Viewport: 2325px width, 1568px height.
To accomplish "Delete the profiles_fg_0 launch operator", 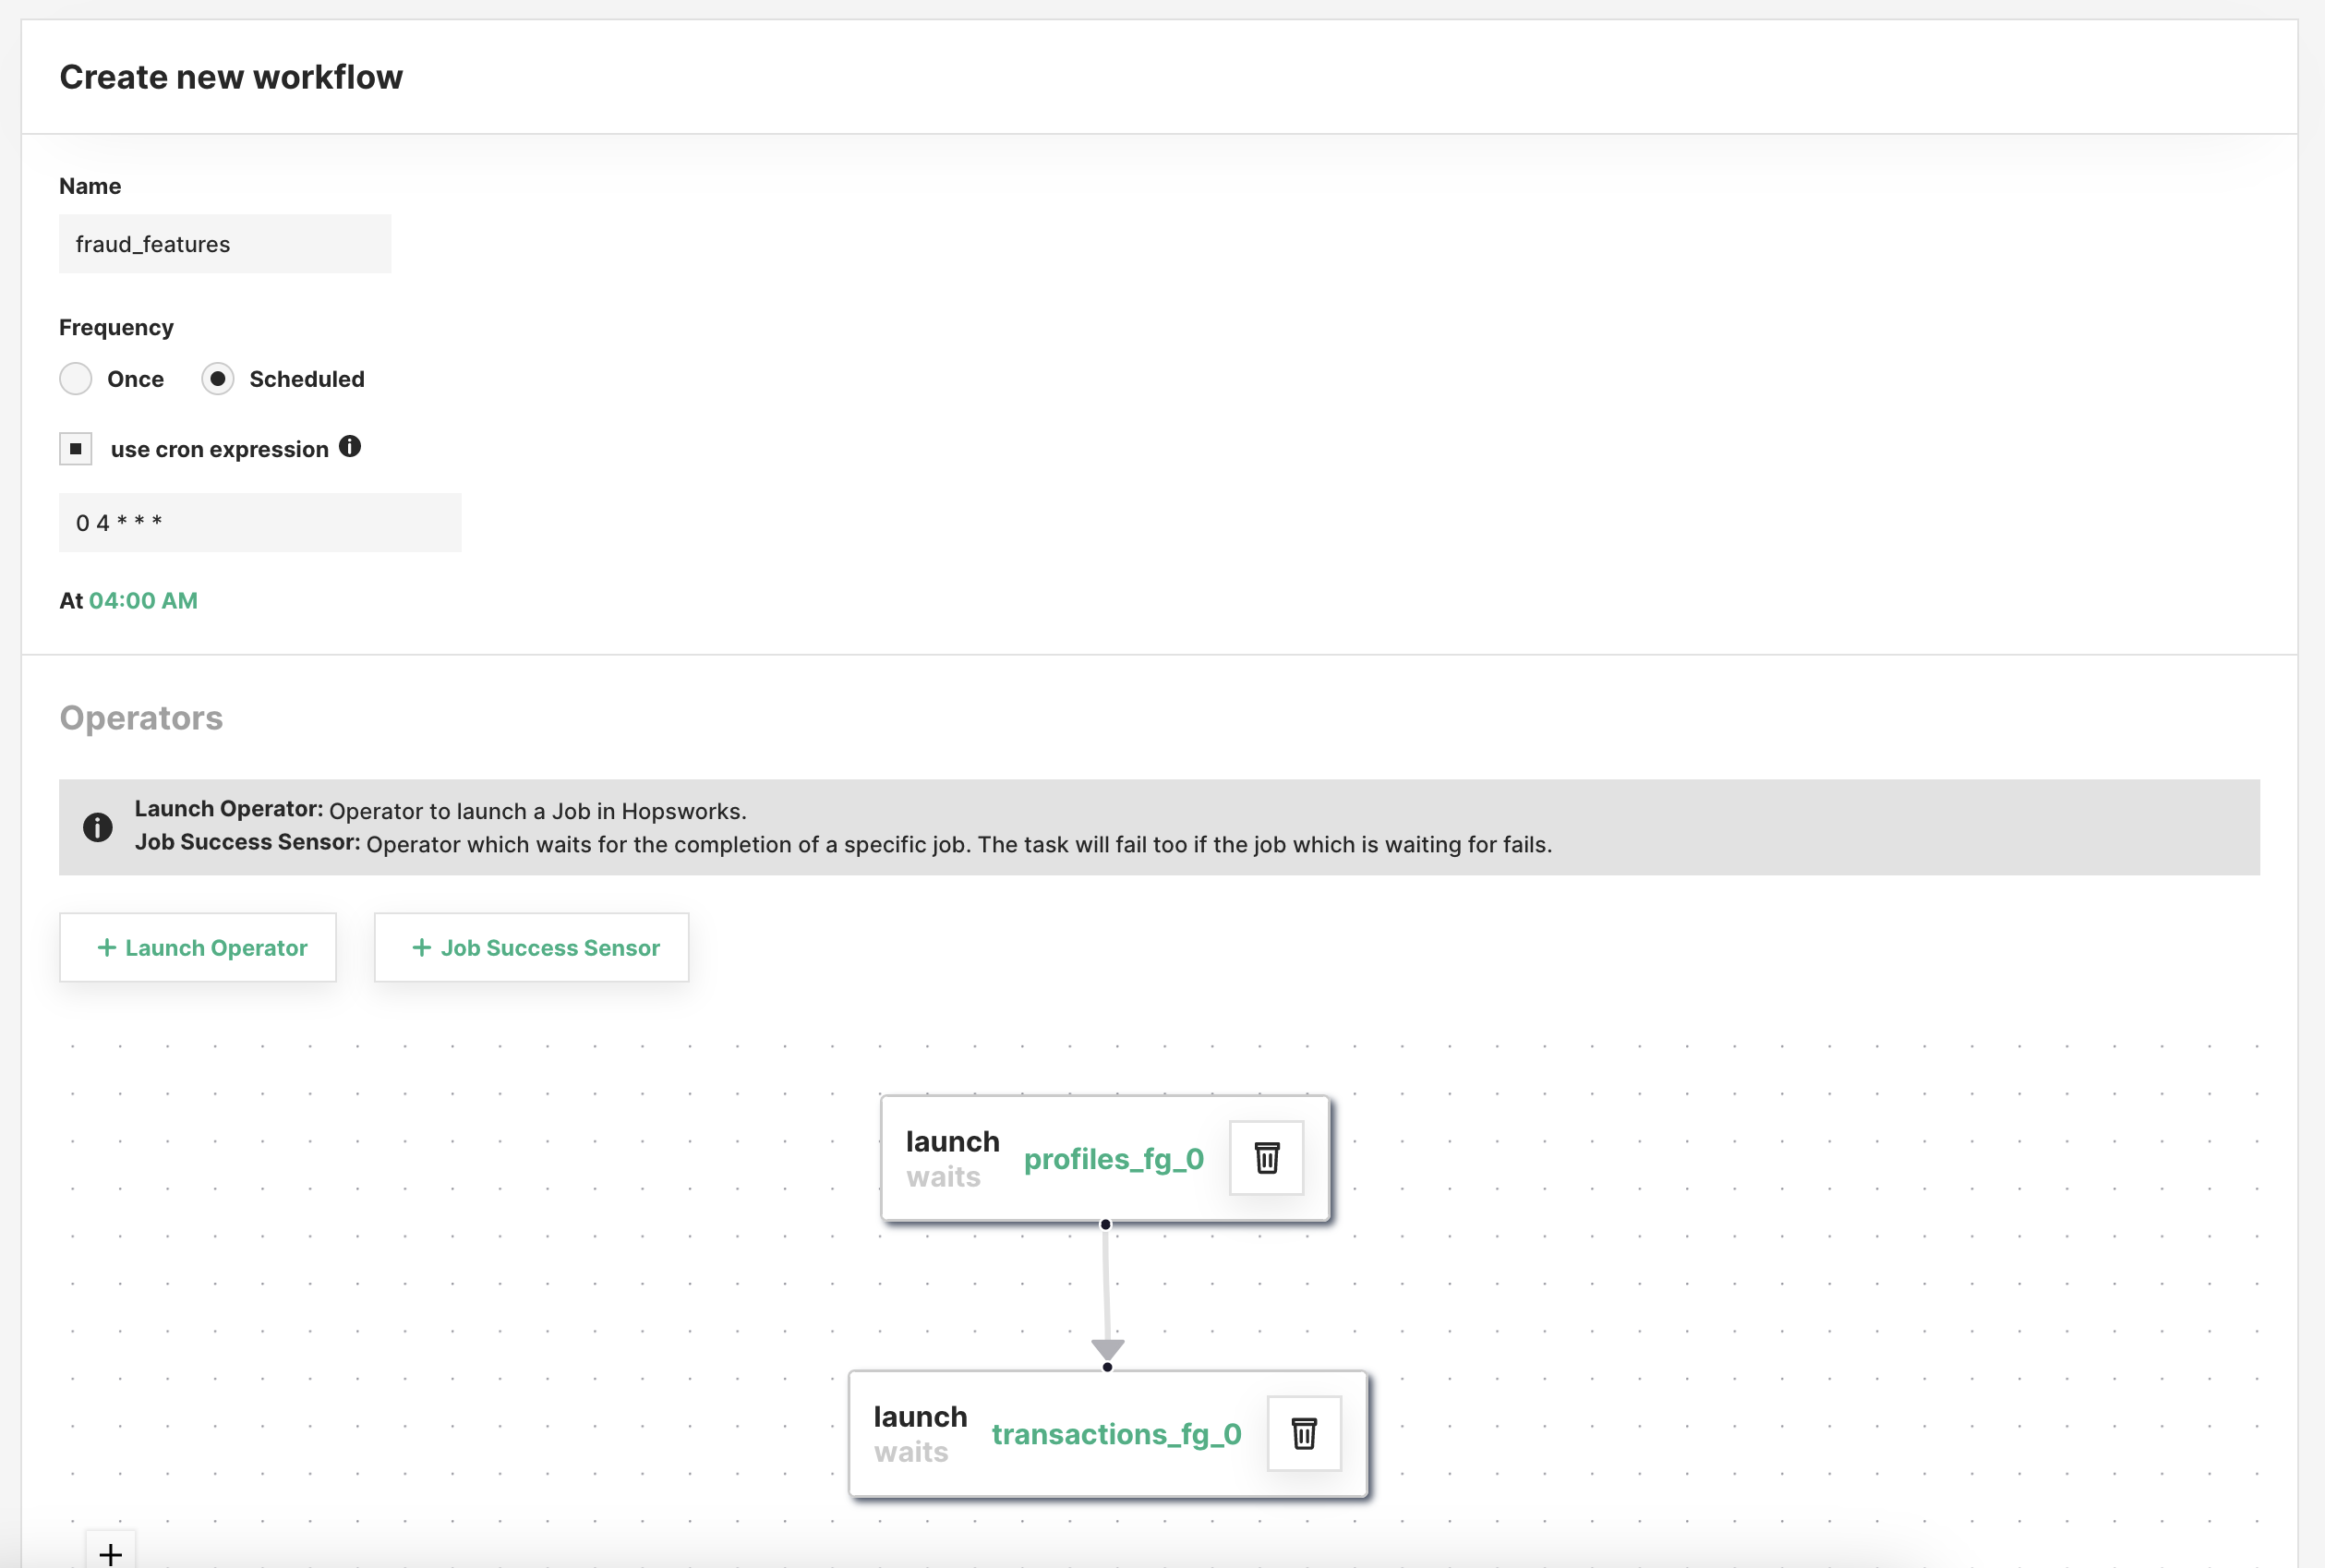I will point(1266,1158).
